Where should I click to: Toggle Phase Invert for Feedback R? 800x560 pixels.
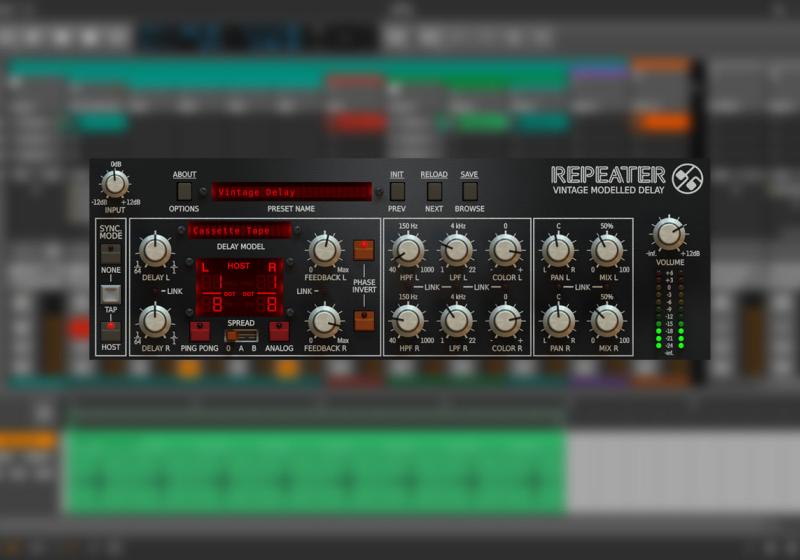(363, 321)
